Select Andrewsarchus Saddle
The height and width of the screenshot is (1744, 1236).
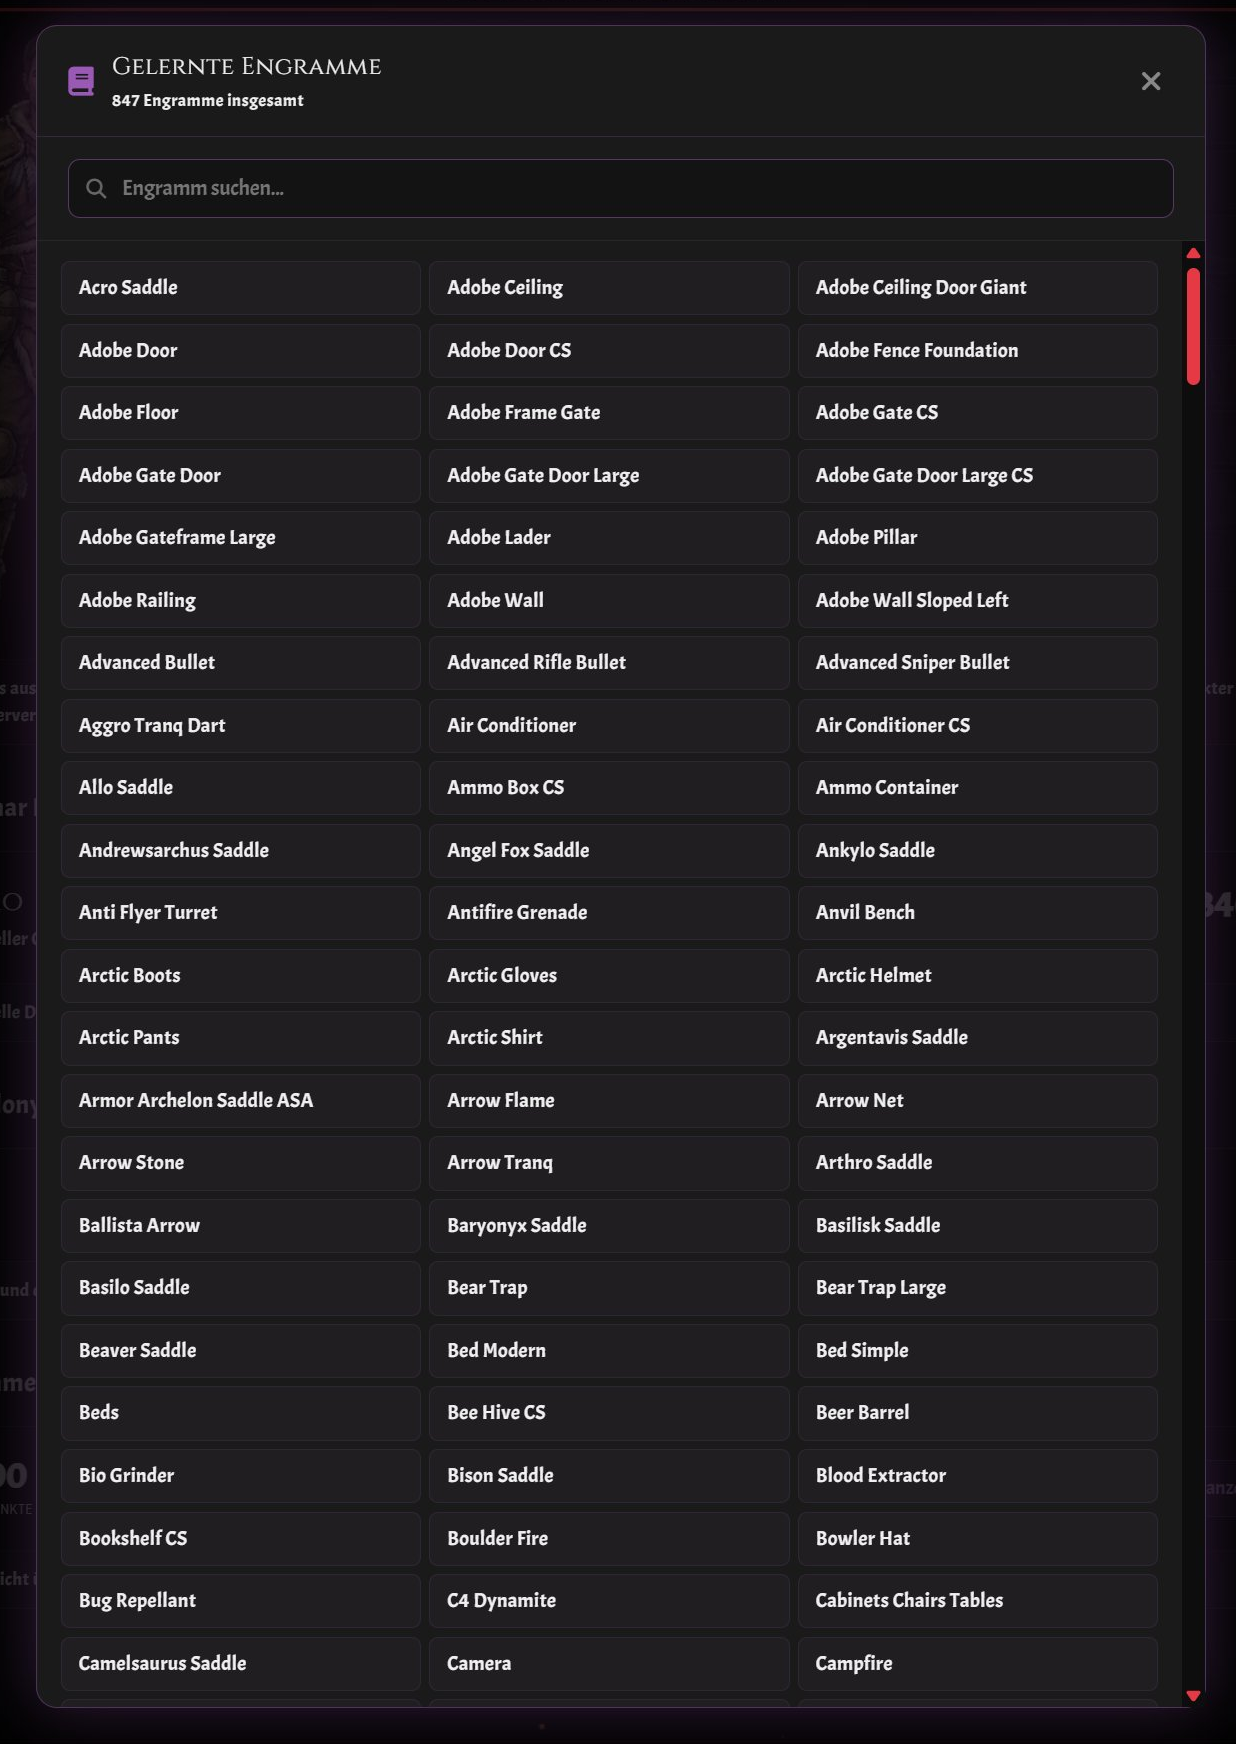(x=241, y=850)
